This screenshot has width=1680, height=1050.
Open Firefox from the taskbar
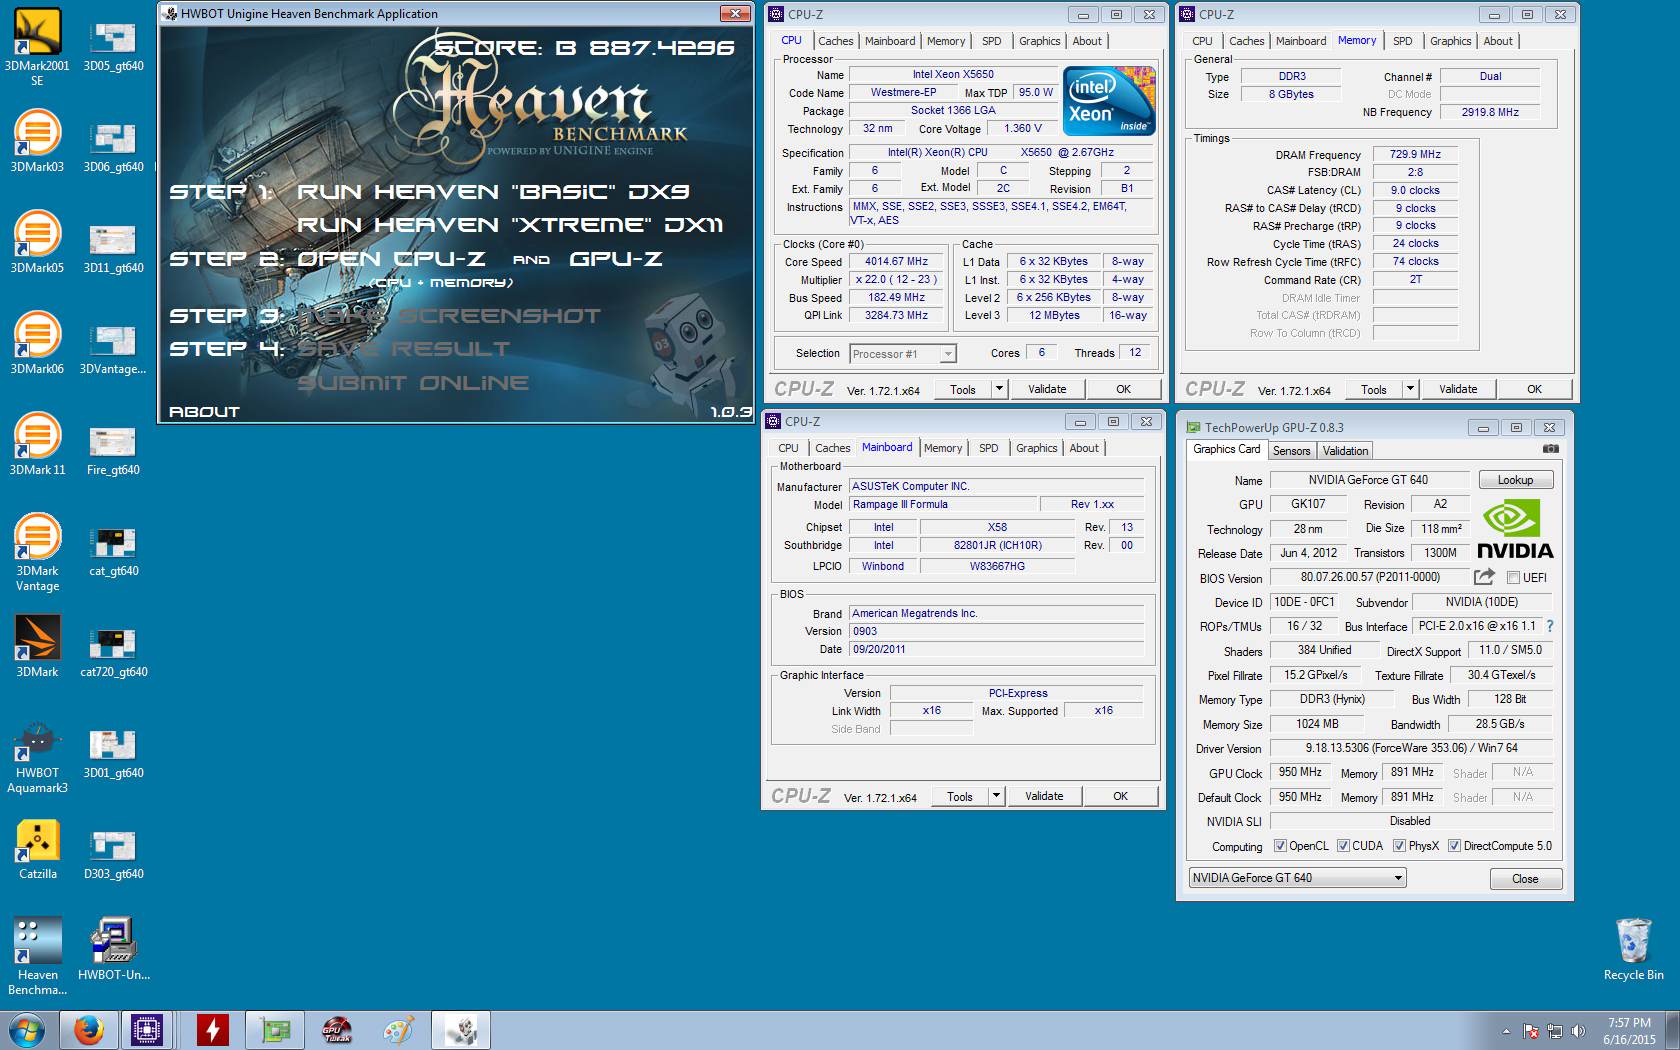(x=88, y=1030)
